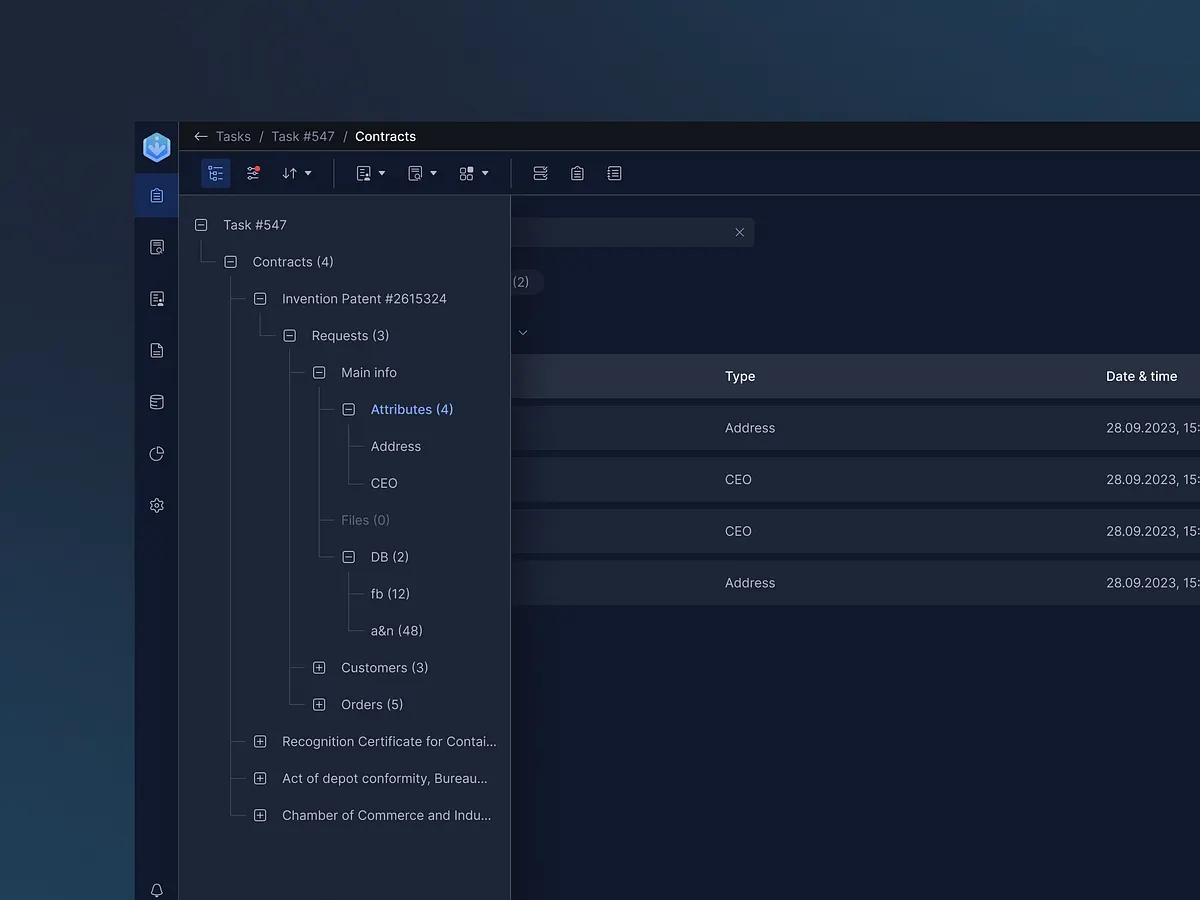Go to Task #547 in breadcrumb
This screenshot has height=900, width=1200.
click(x=302, y=136)
